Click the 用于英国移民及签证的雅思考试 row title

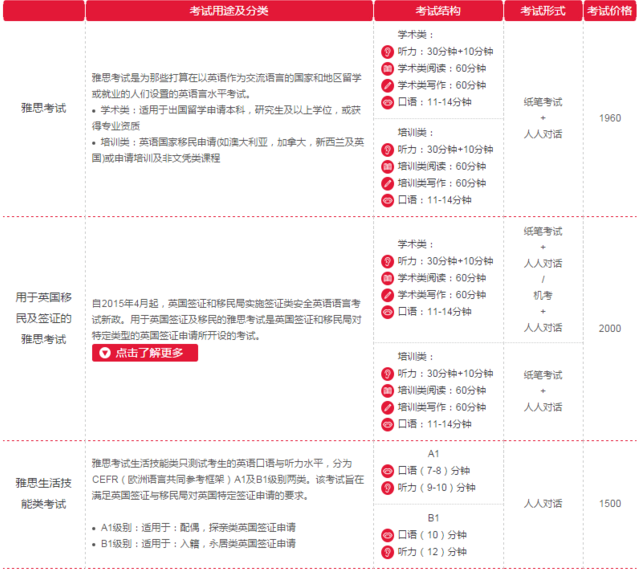click(43, 318)
